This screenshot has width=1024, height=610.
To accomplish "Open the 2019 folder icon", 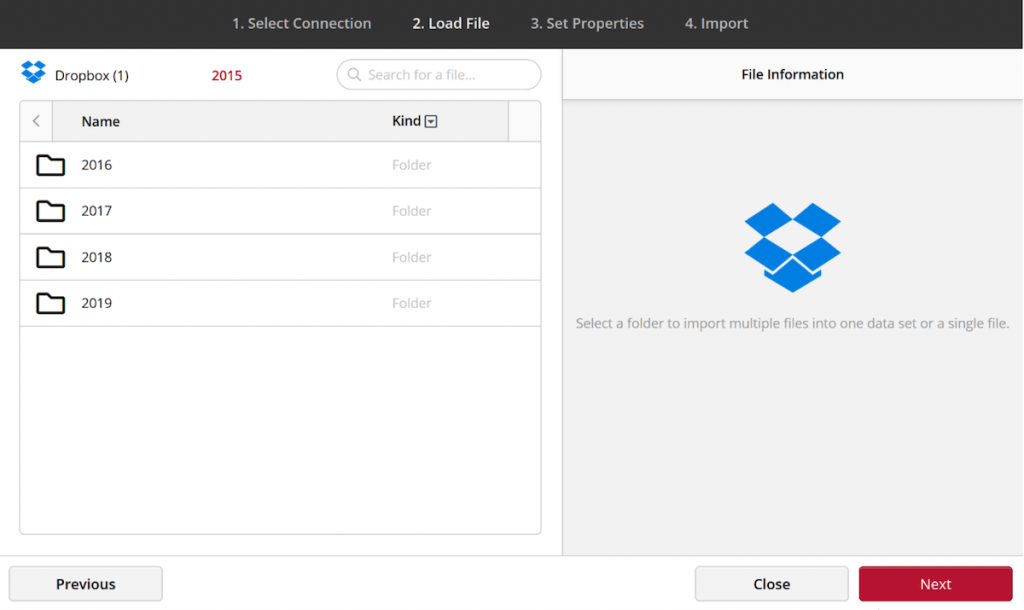I will point(50,303).
